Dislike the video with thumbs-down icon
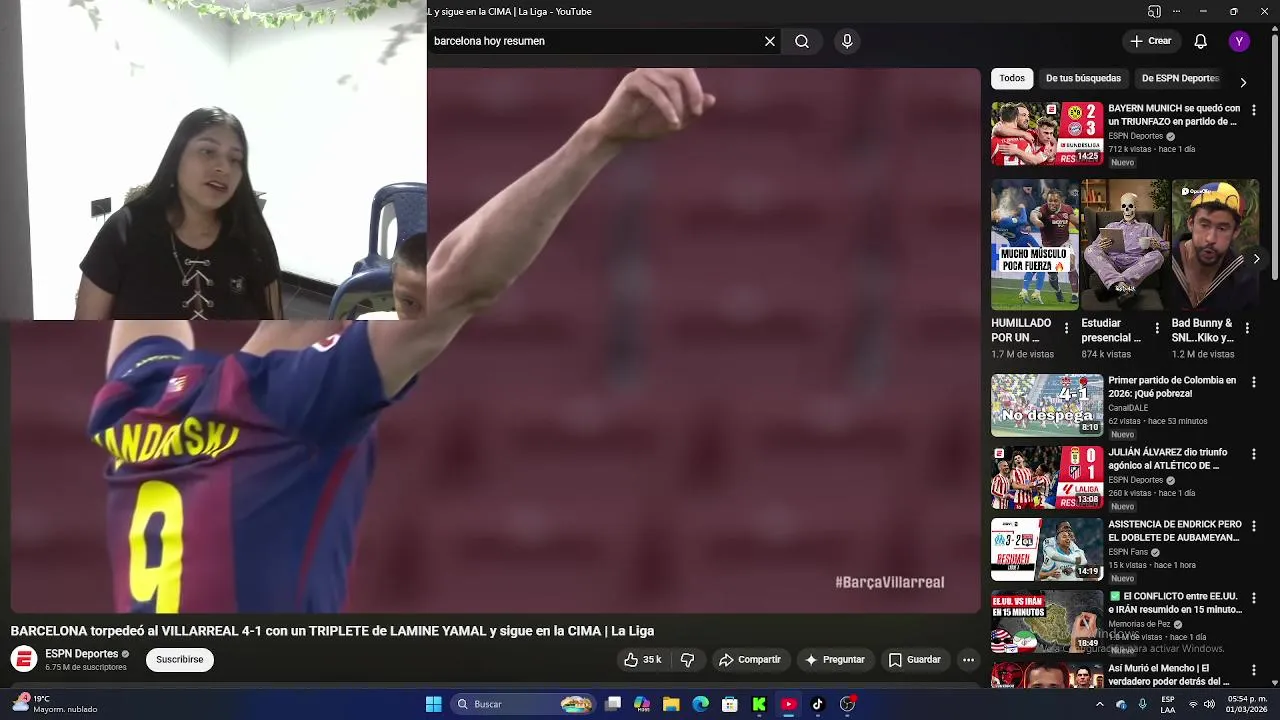This screenshot has height=720, width=1280. tap(687, 660)
